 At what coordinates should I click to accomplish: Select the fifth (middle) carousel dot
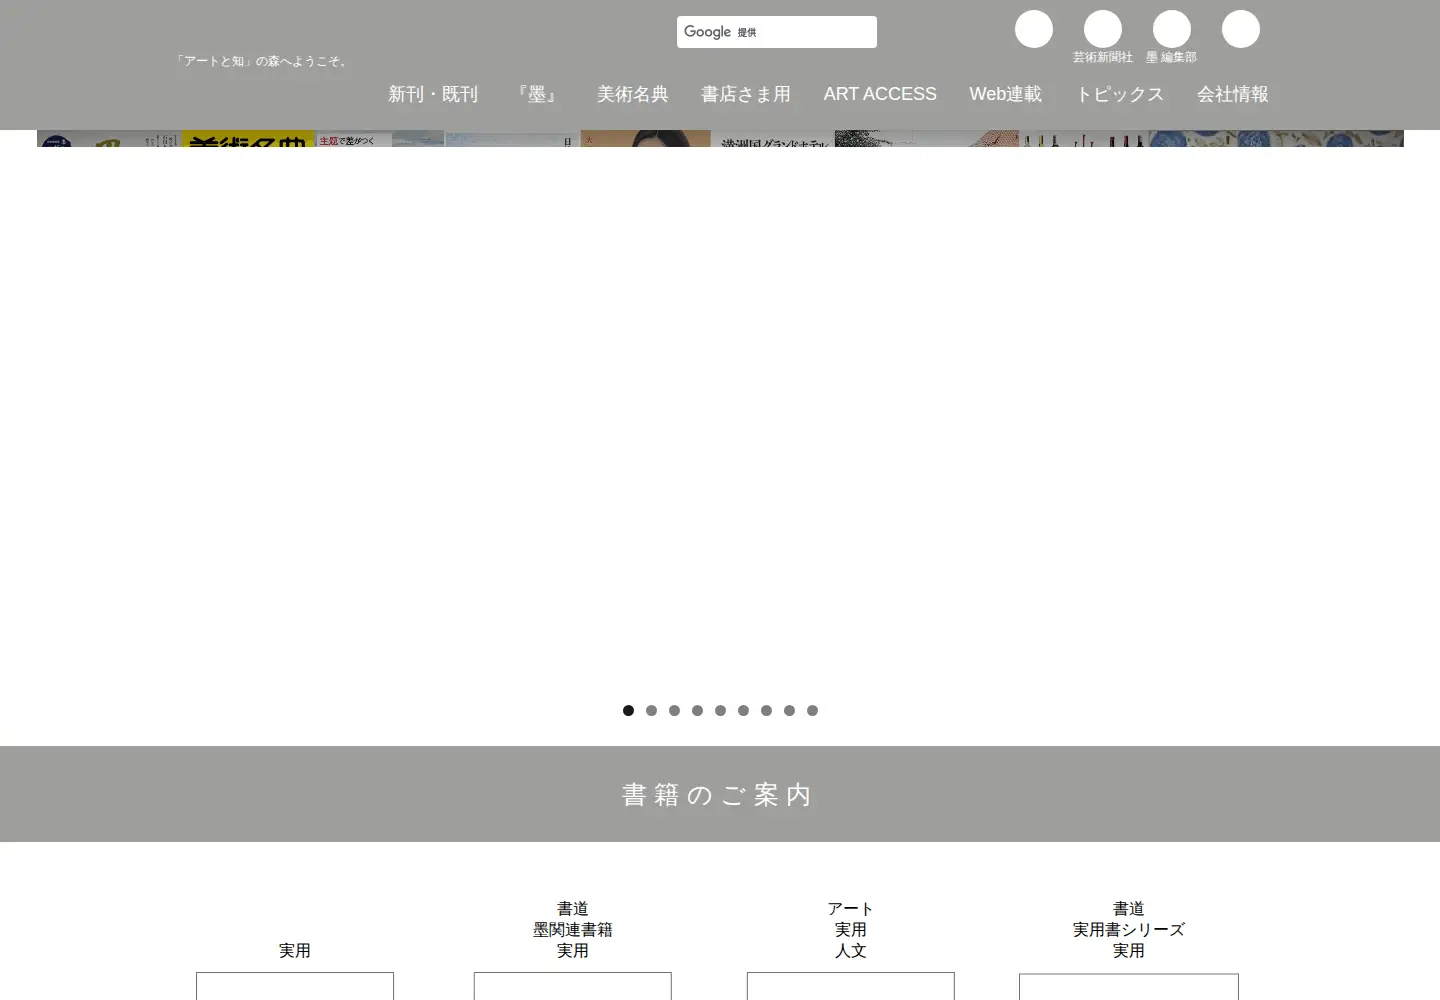(x=720, y=710)
